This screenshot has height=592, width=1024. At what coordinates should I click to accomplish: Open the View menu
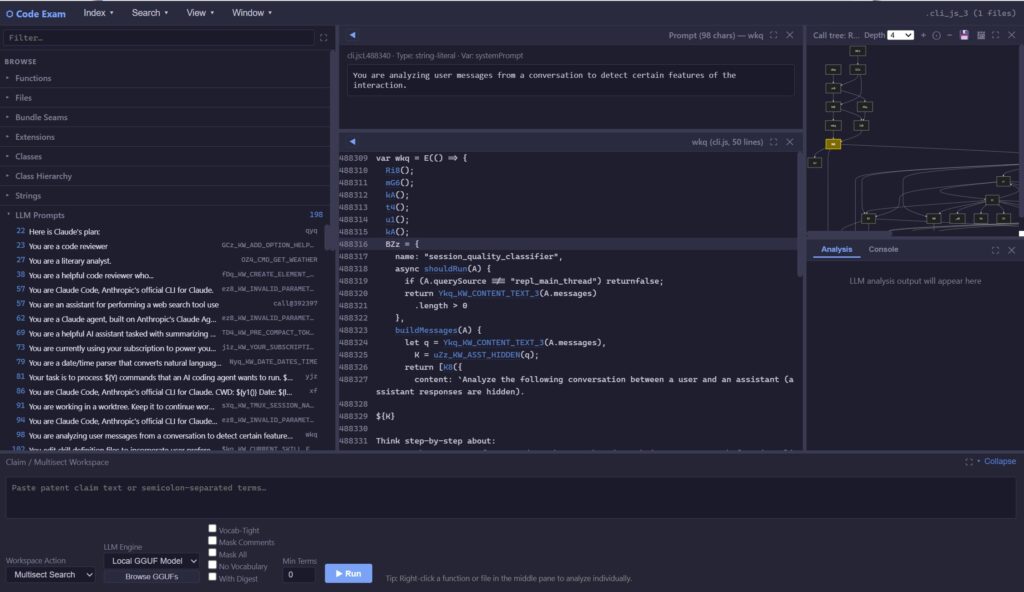click(x=200, y=12)
